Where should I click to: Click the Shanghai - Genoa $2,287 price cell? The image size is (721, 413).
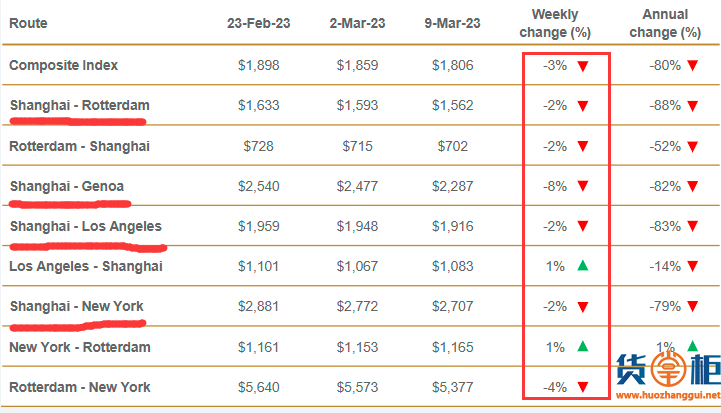click(451, 186)
